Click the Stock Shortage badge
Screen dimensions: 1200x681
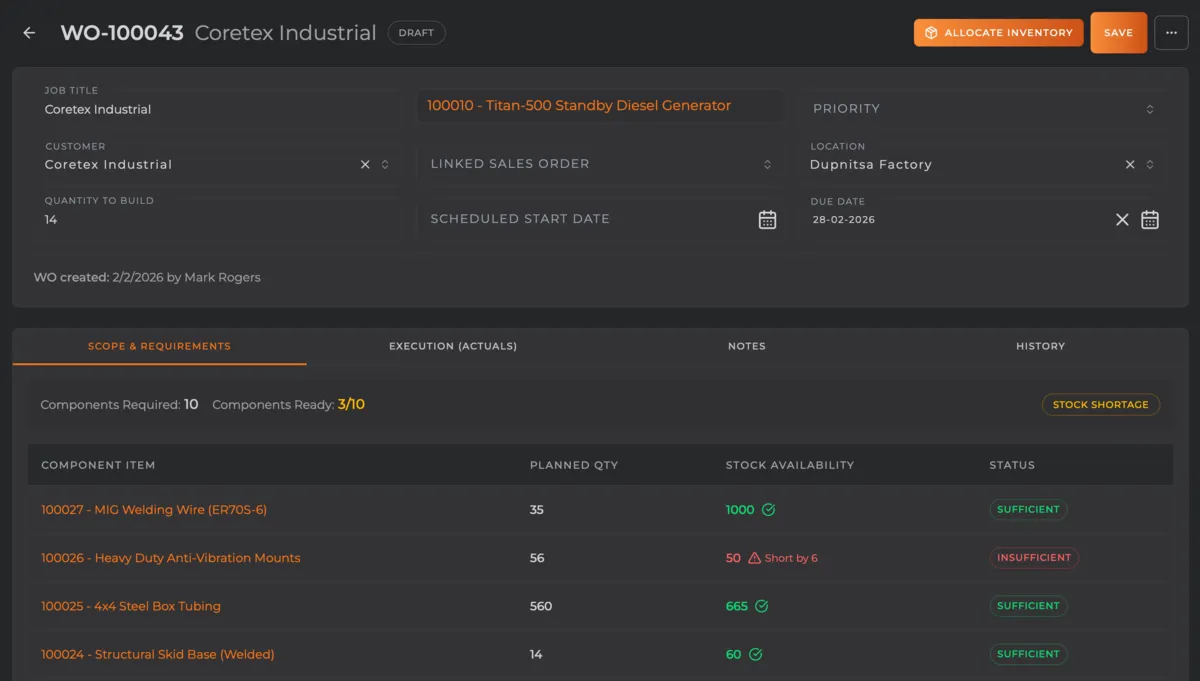1100,404
